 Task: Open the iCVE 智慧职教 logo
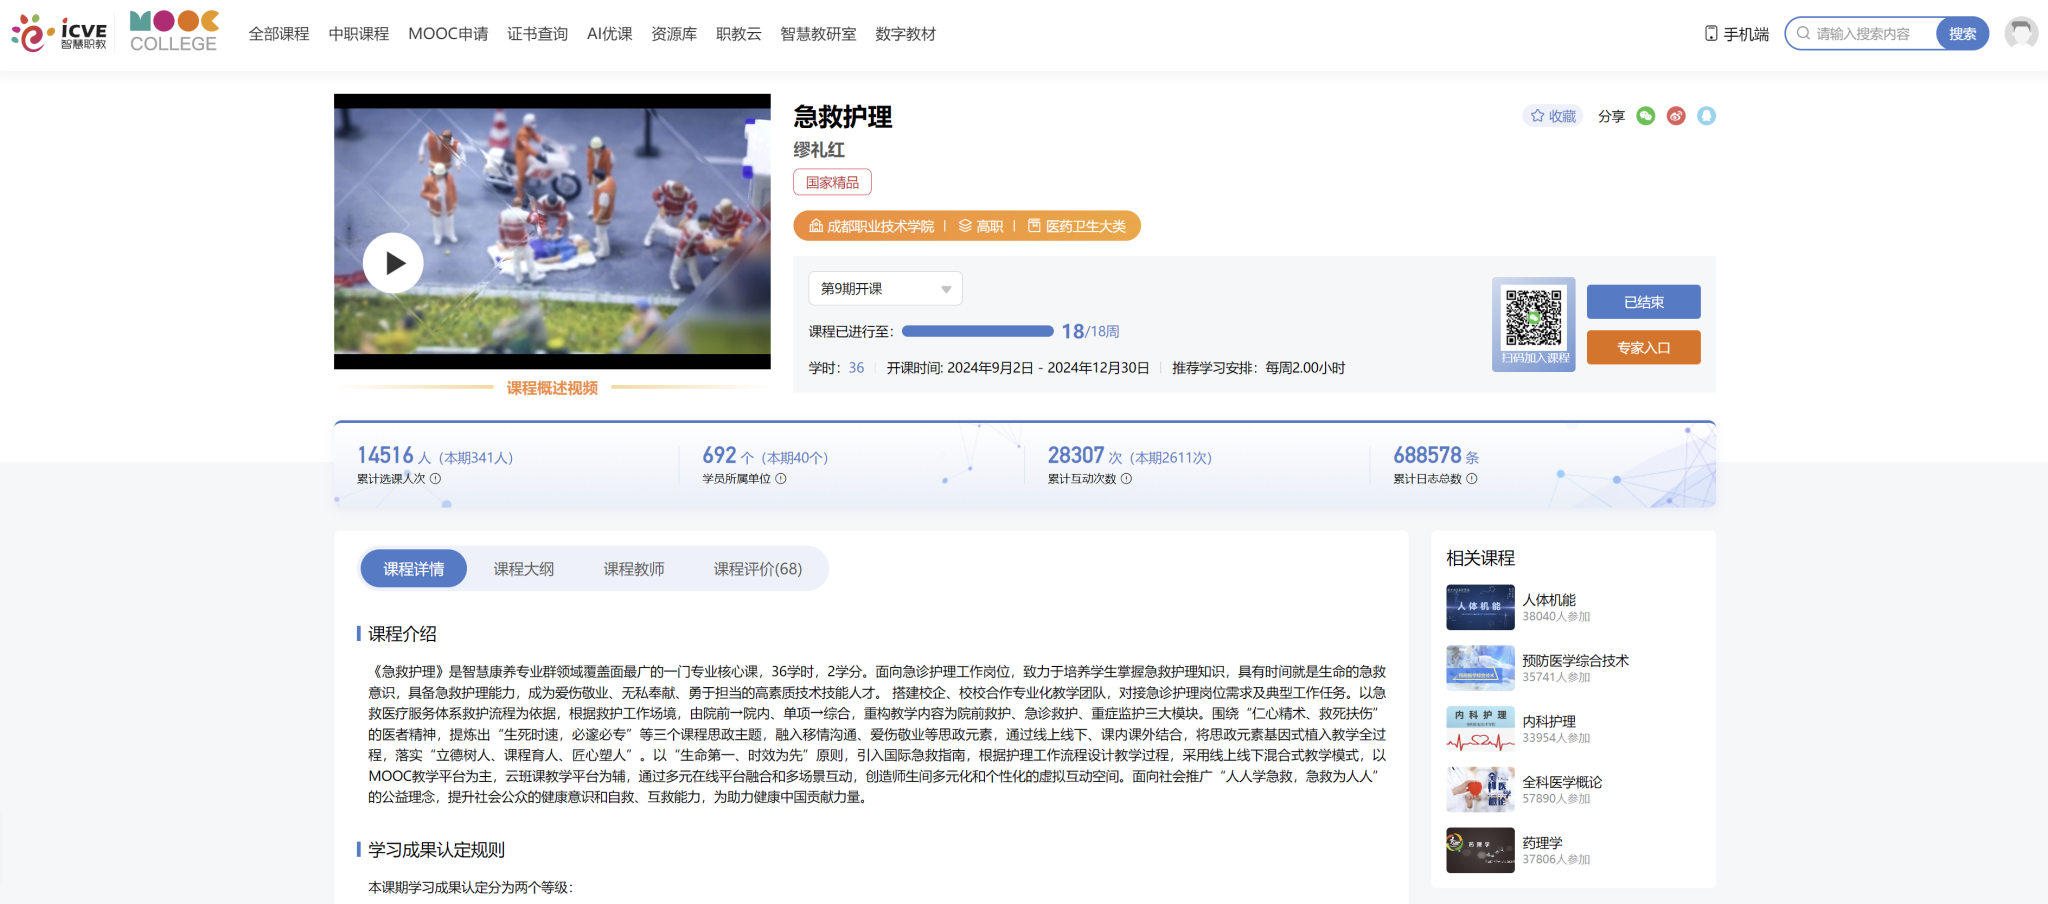point(59,33)
